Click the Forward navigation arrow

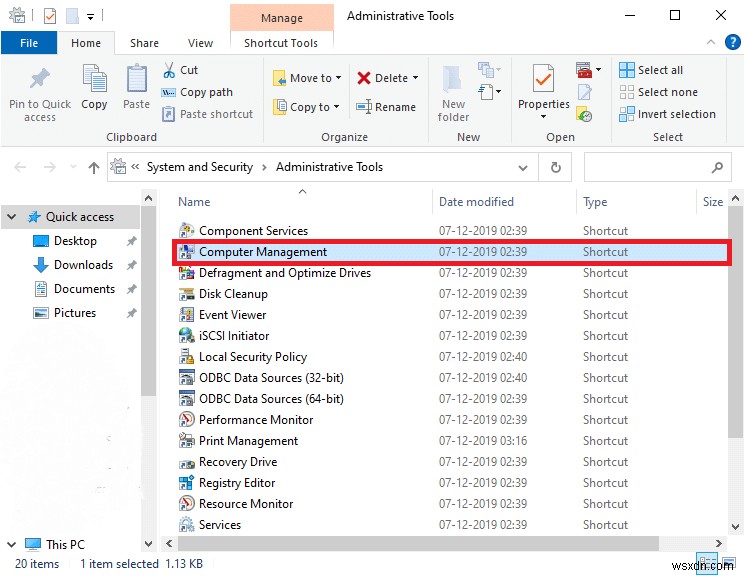click(49, 167)
